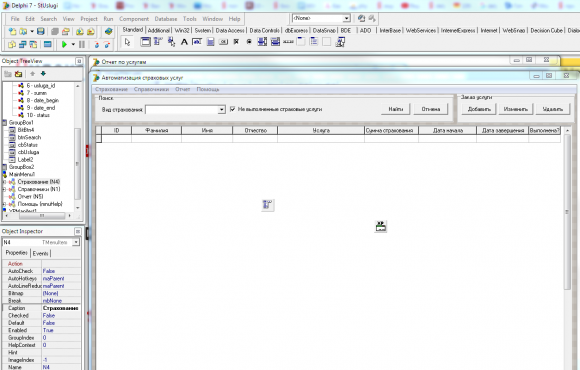
Task: Click the green down arrow in Object TreeView
Action: [x=43, y=74]
